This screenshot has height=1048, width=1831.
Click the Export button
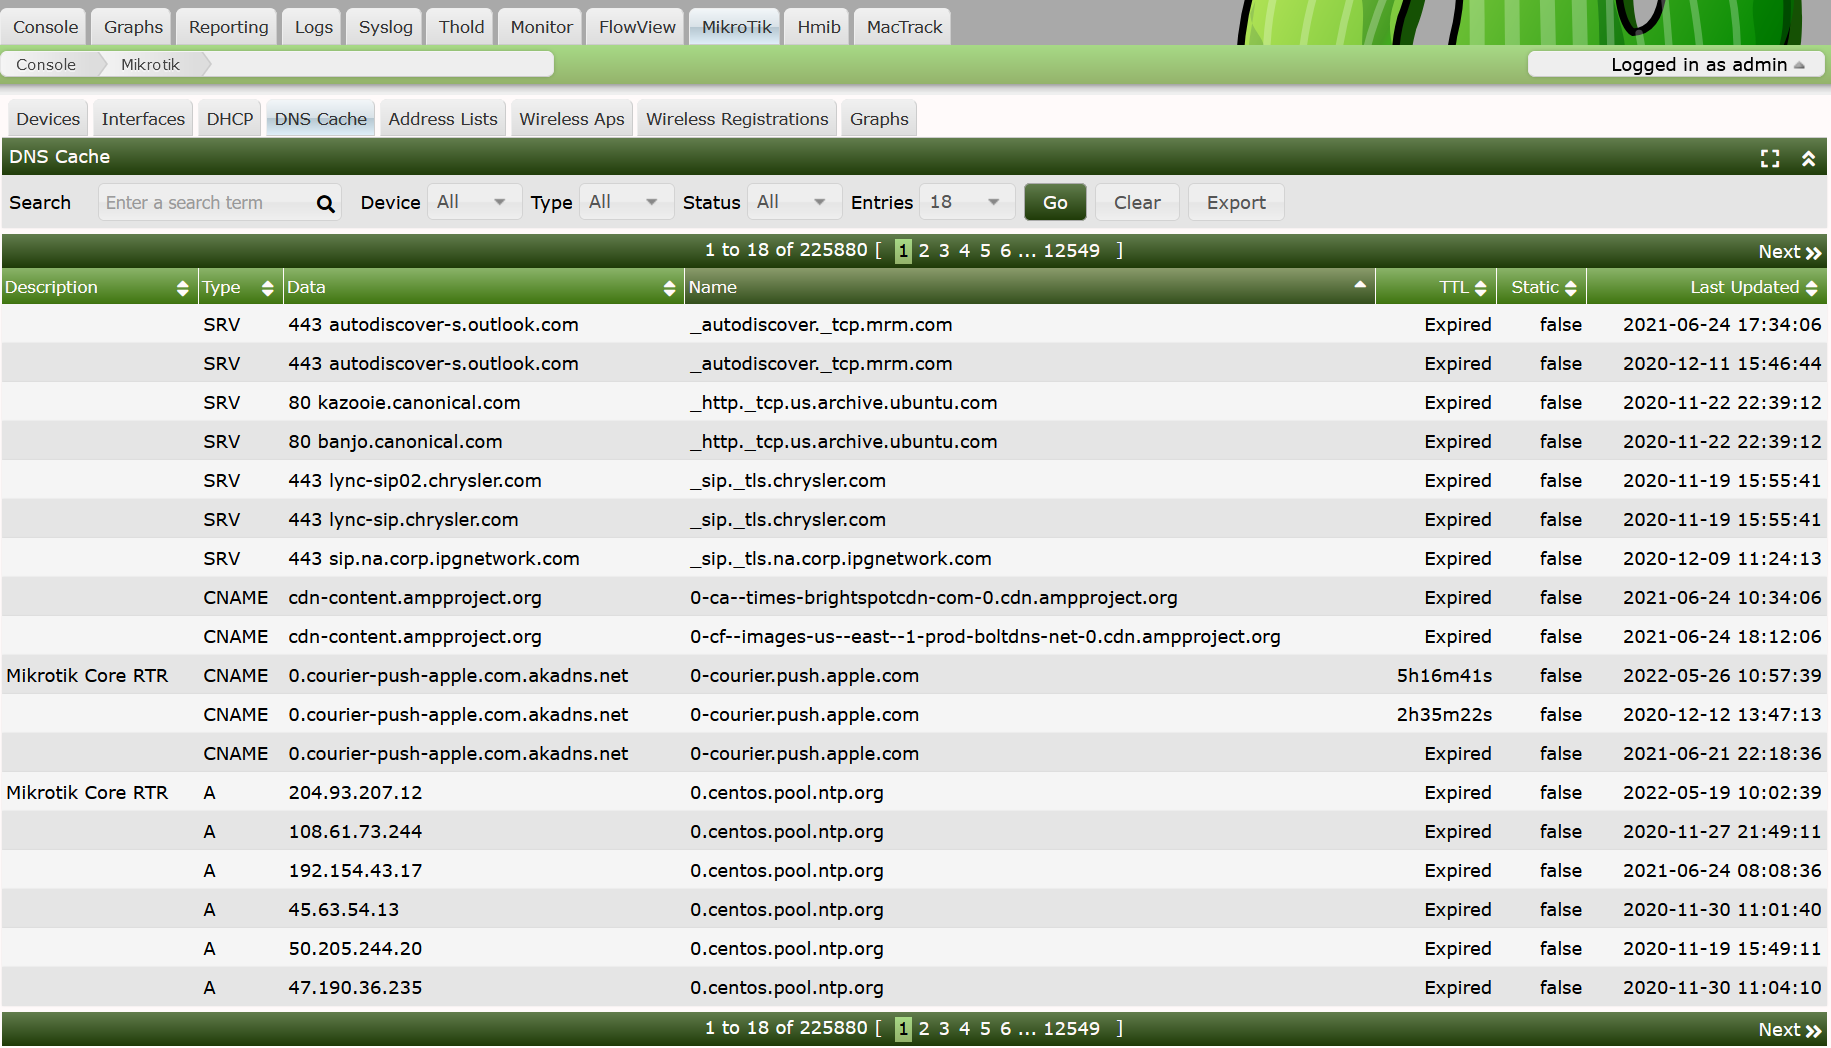tap(1236, 202)
